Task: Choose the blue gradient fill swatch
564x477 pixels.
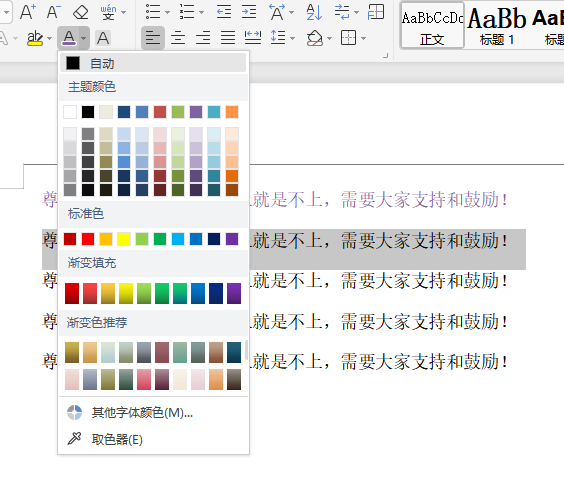Action: (198, 293)
